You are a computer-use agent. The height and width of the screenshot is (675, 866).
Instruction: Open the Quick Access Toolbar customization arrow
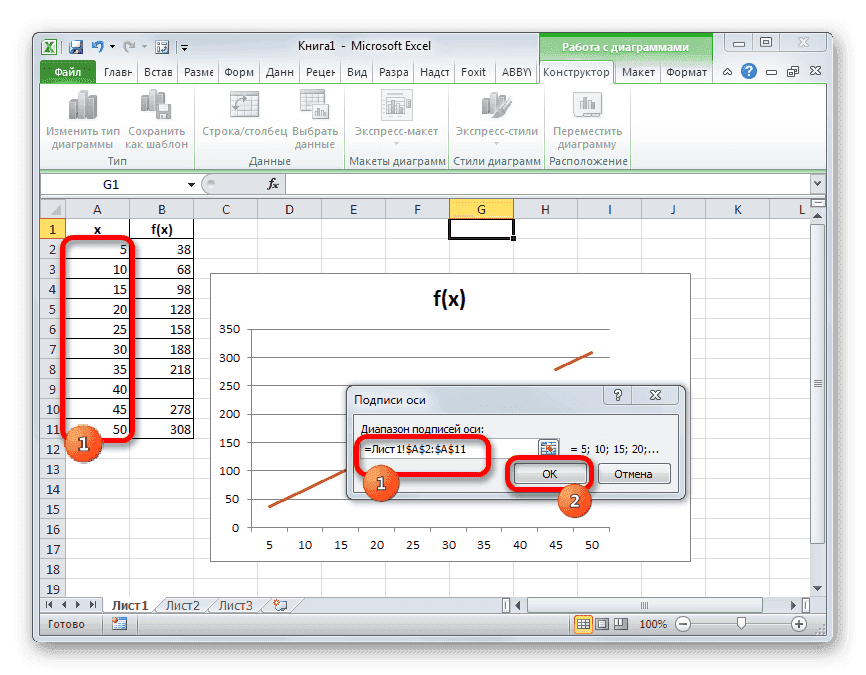click(x=183, y=46)
